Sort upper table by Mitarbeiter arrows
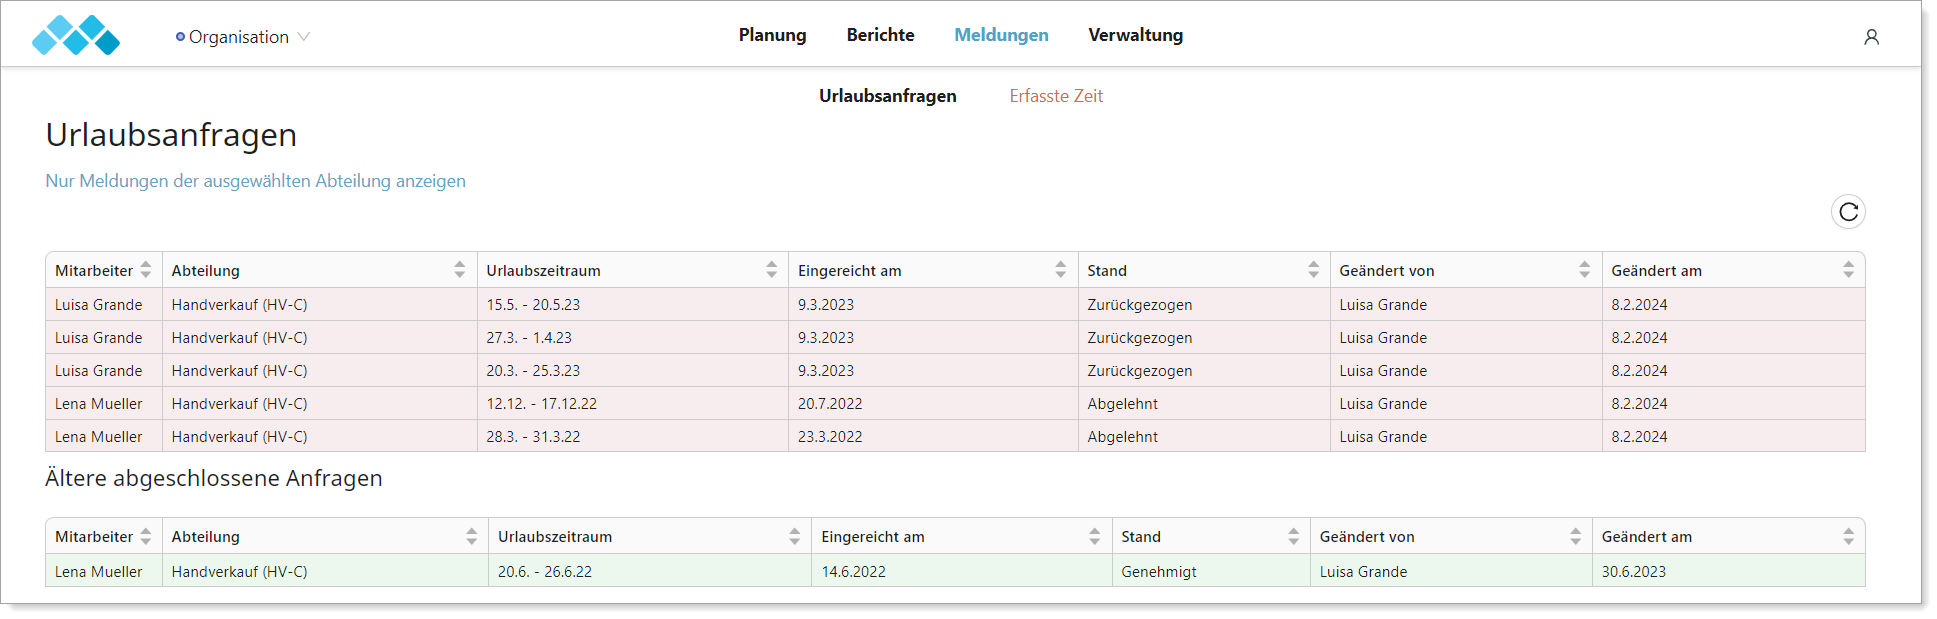Viewport: 1937px width, 619px height. pyautogui.click(x=146, y=270)
